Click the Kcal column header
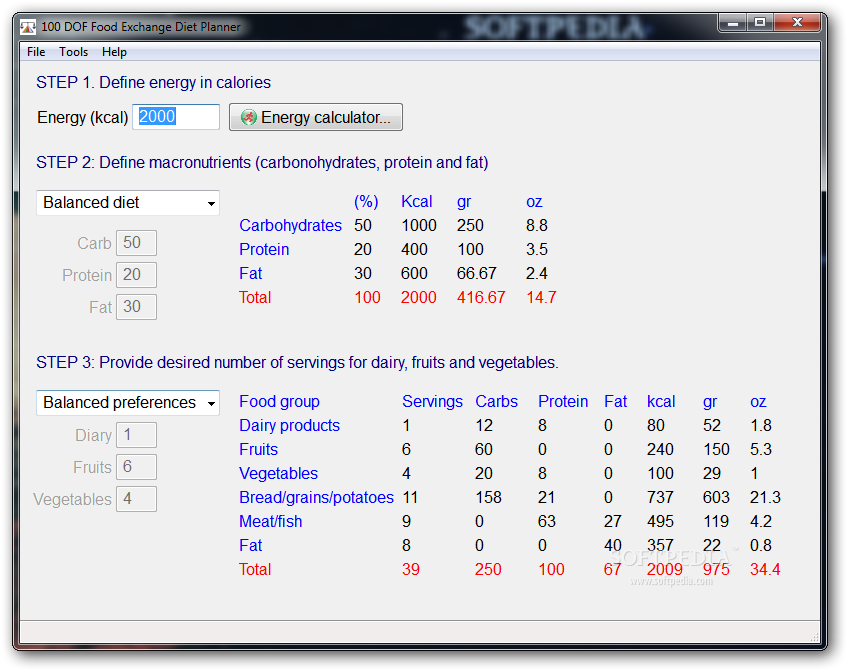Image resolution: width=848 pixels, height=671 pixels. (x=416, y=202)
